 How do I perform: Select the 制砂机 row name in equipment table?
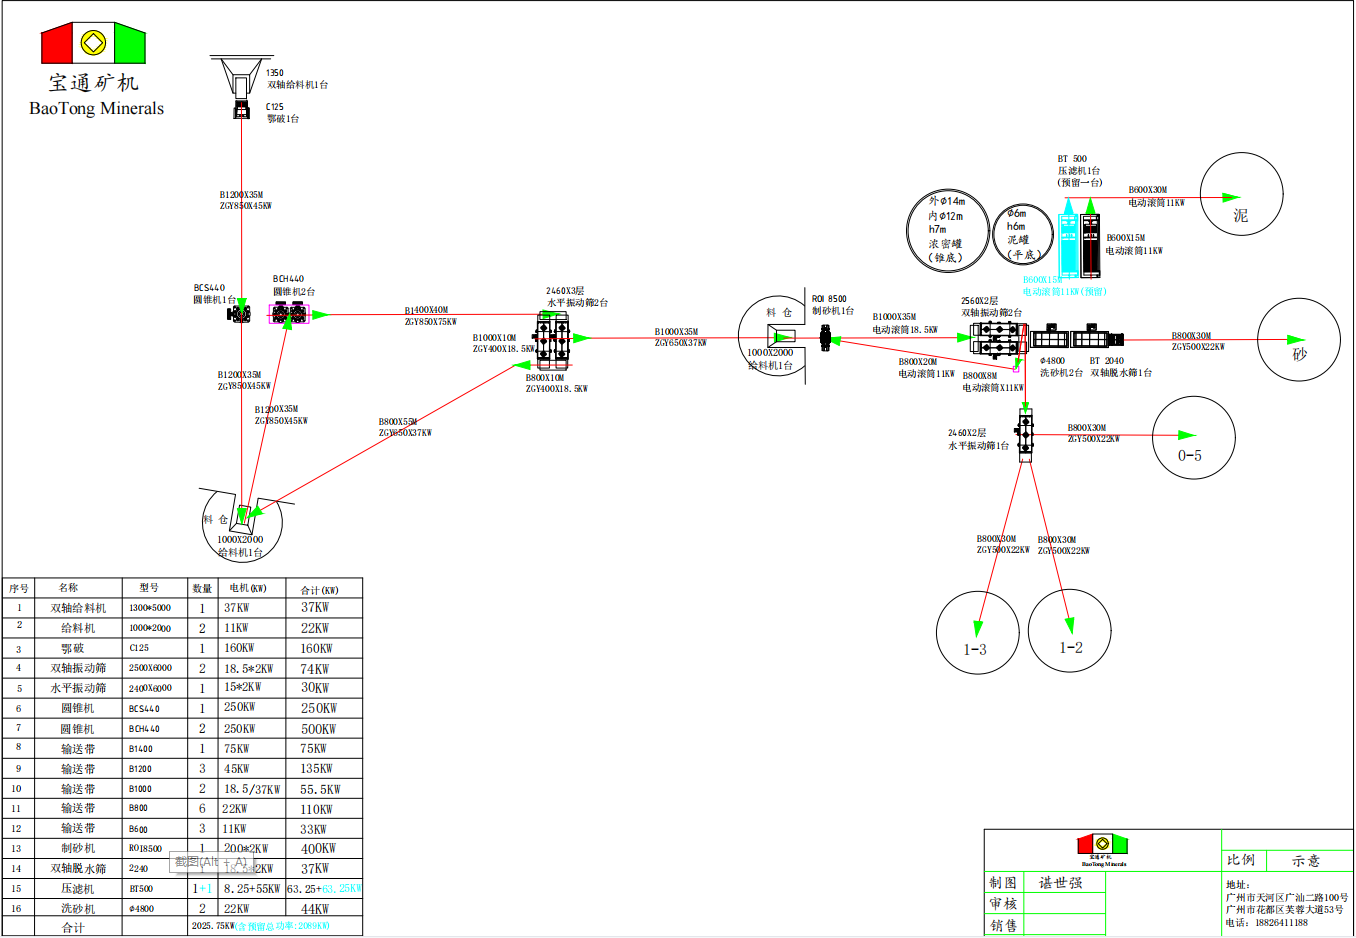[x=77, y=848]
